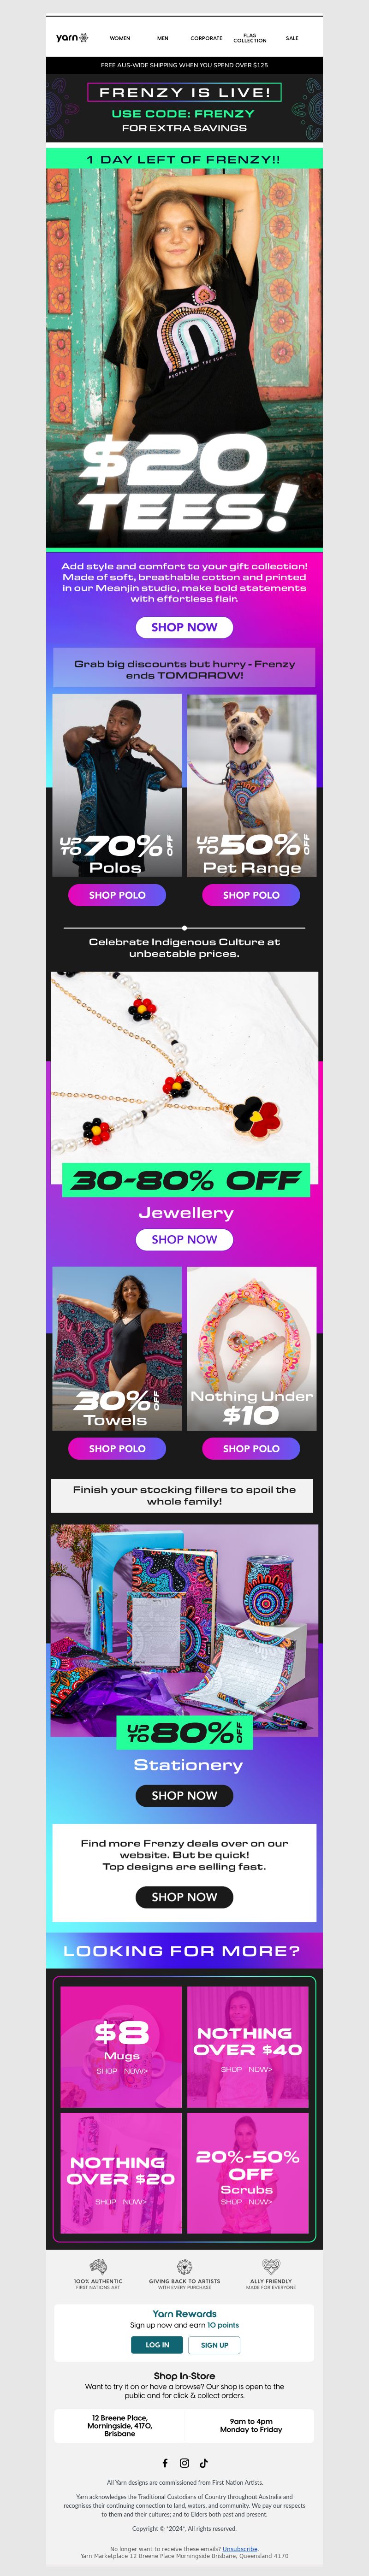Image resolution: width=369 pixels, height=2576 pixels.
Task: Open the Instagram icon in footer
Action: coord(184,2463)
